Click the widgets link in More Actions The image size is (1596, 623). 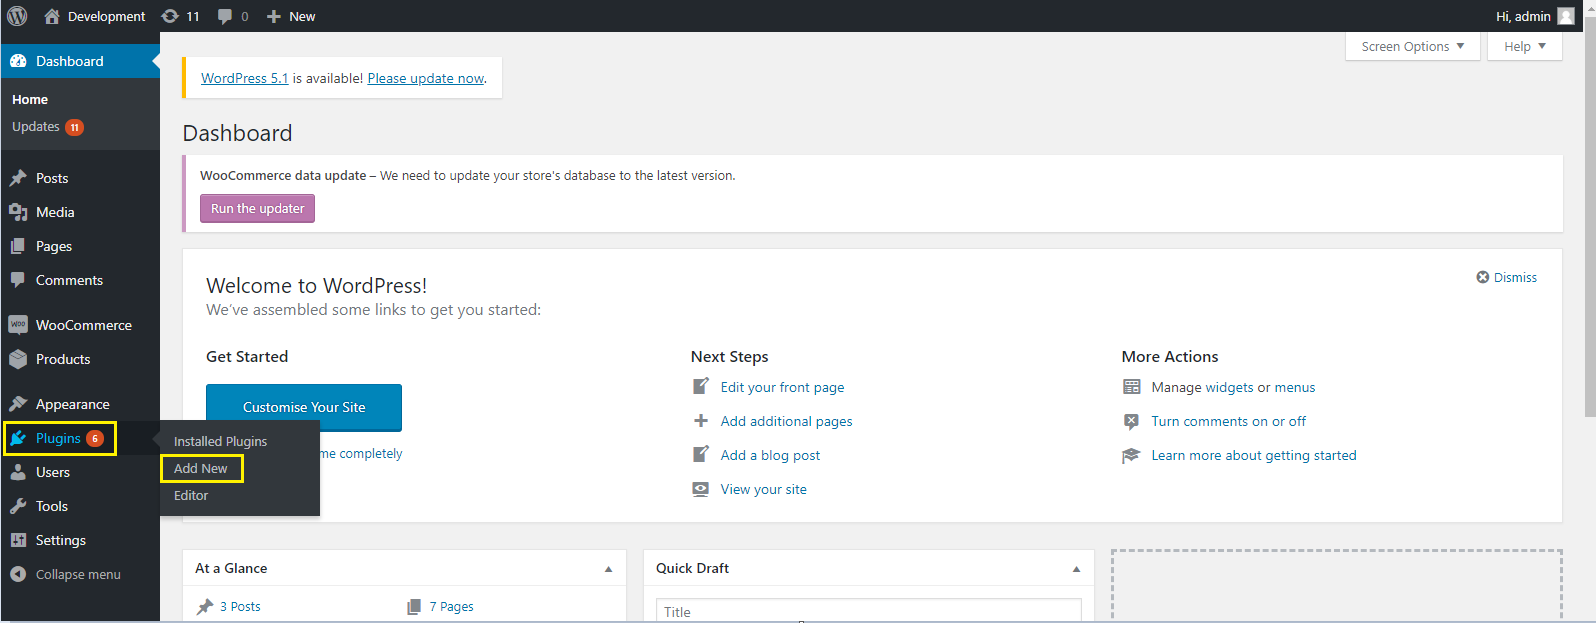point(1229,387)
